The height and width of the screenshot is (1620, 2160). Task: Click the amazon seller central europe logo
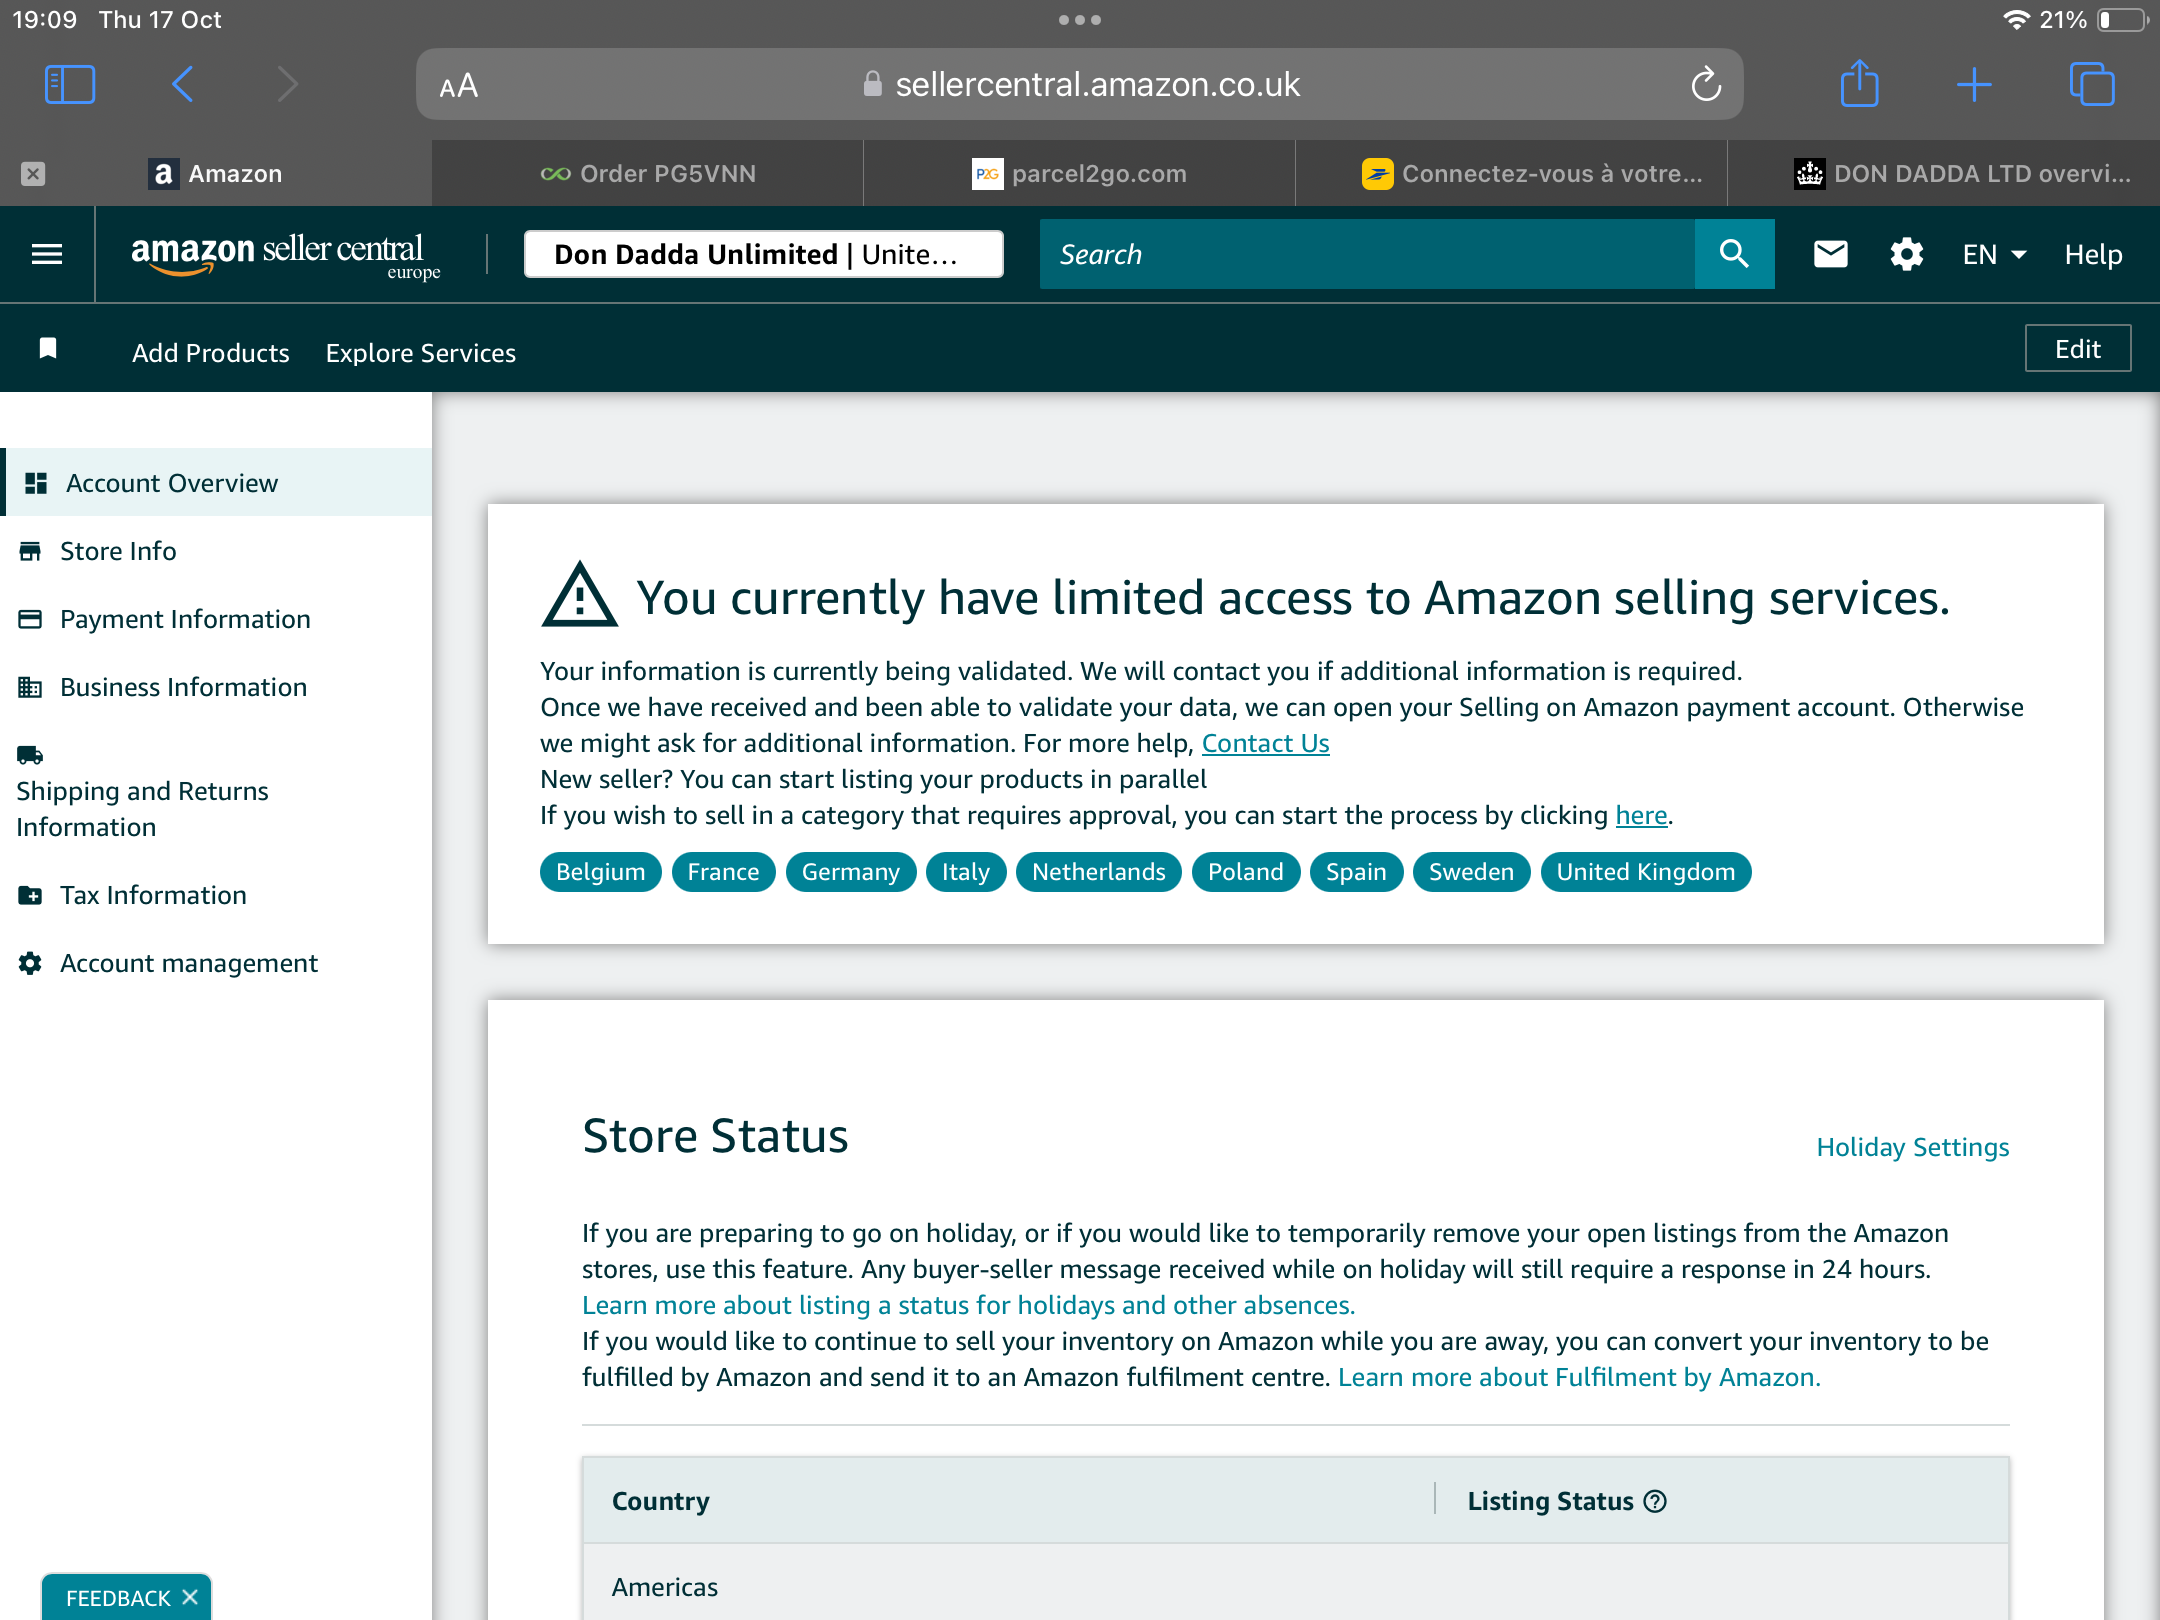285,256
